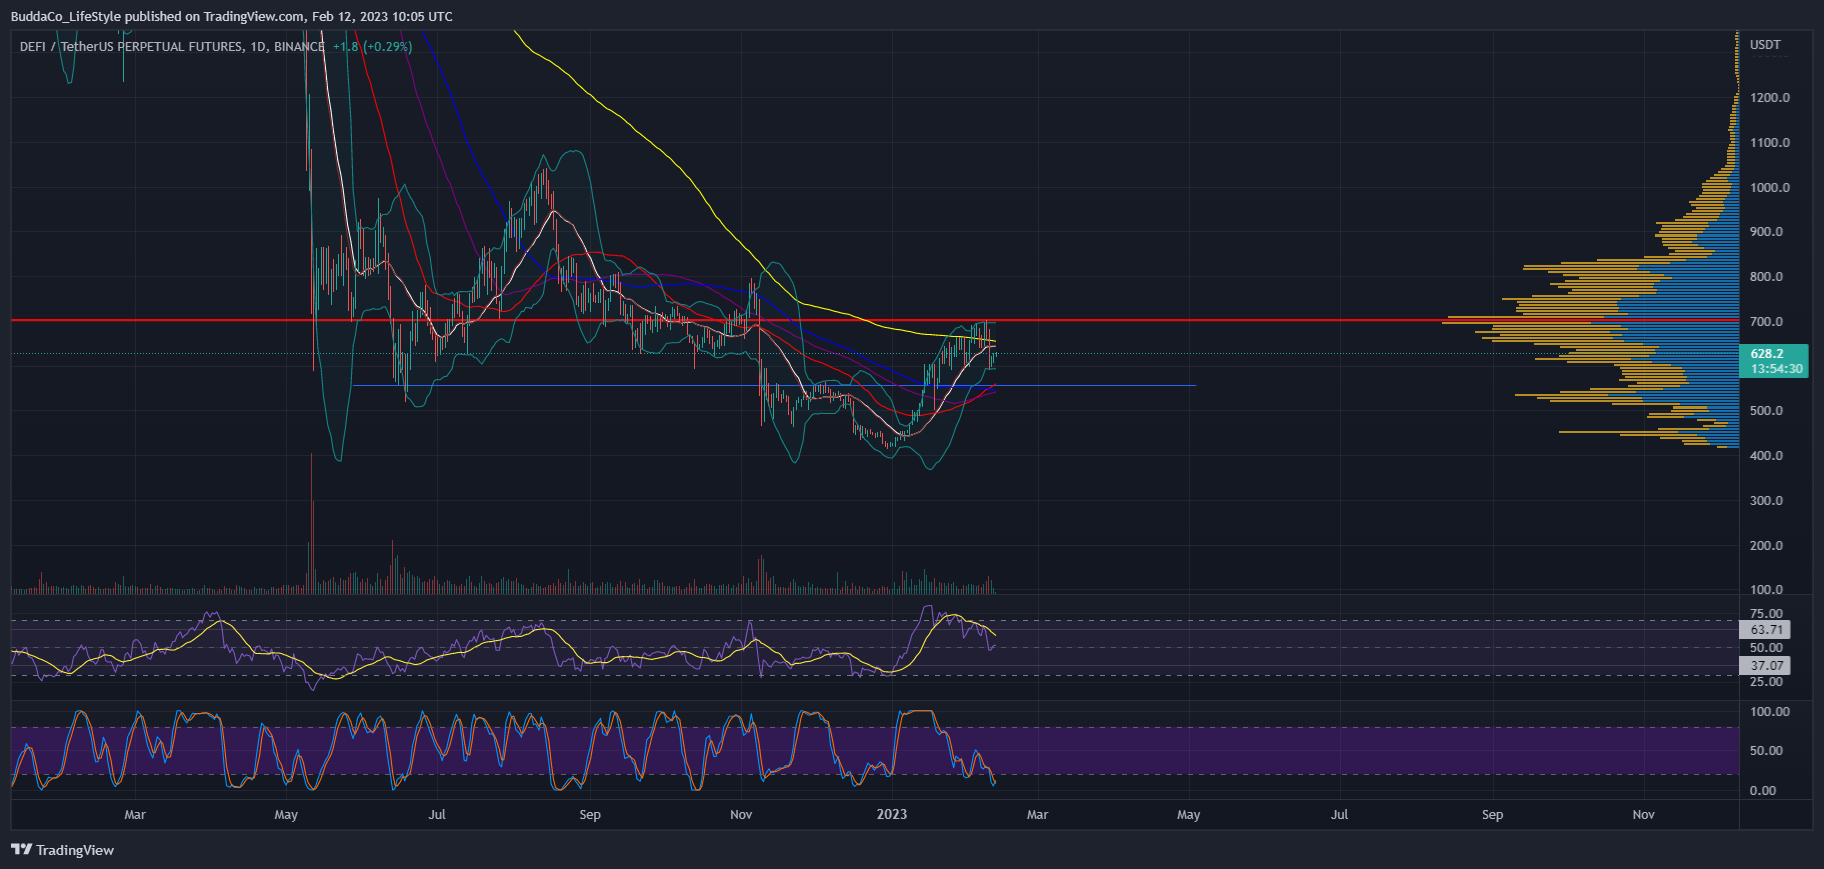Select the 628.2 current price tag
Image resolution: width=1824 pixels, height=869 pixels.
[1767, 353]
